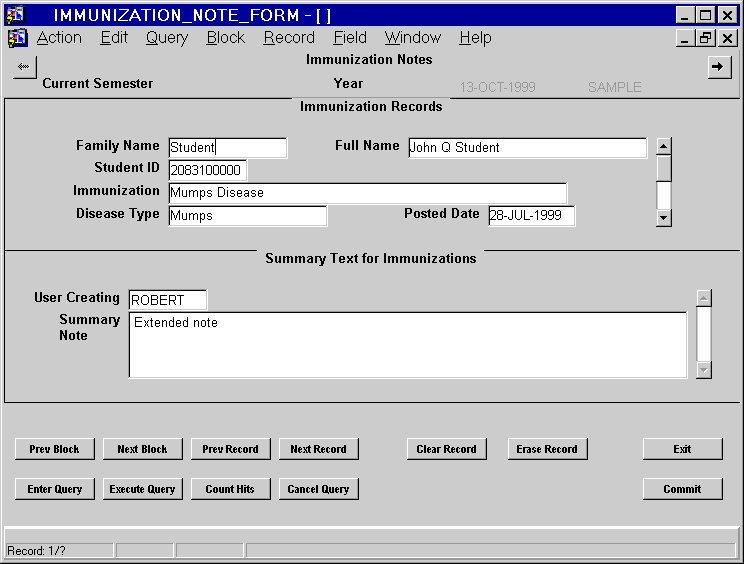The image size is (744, 564).
Task: Click the Immunization Records scrollbar thumb
Action: point(663,168)
